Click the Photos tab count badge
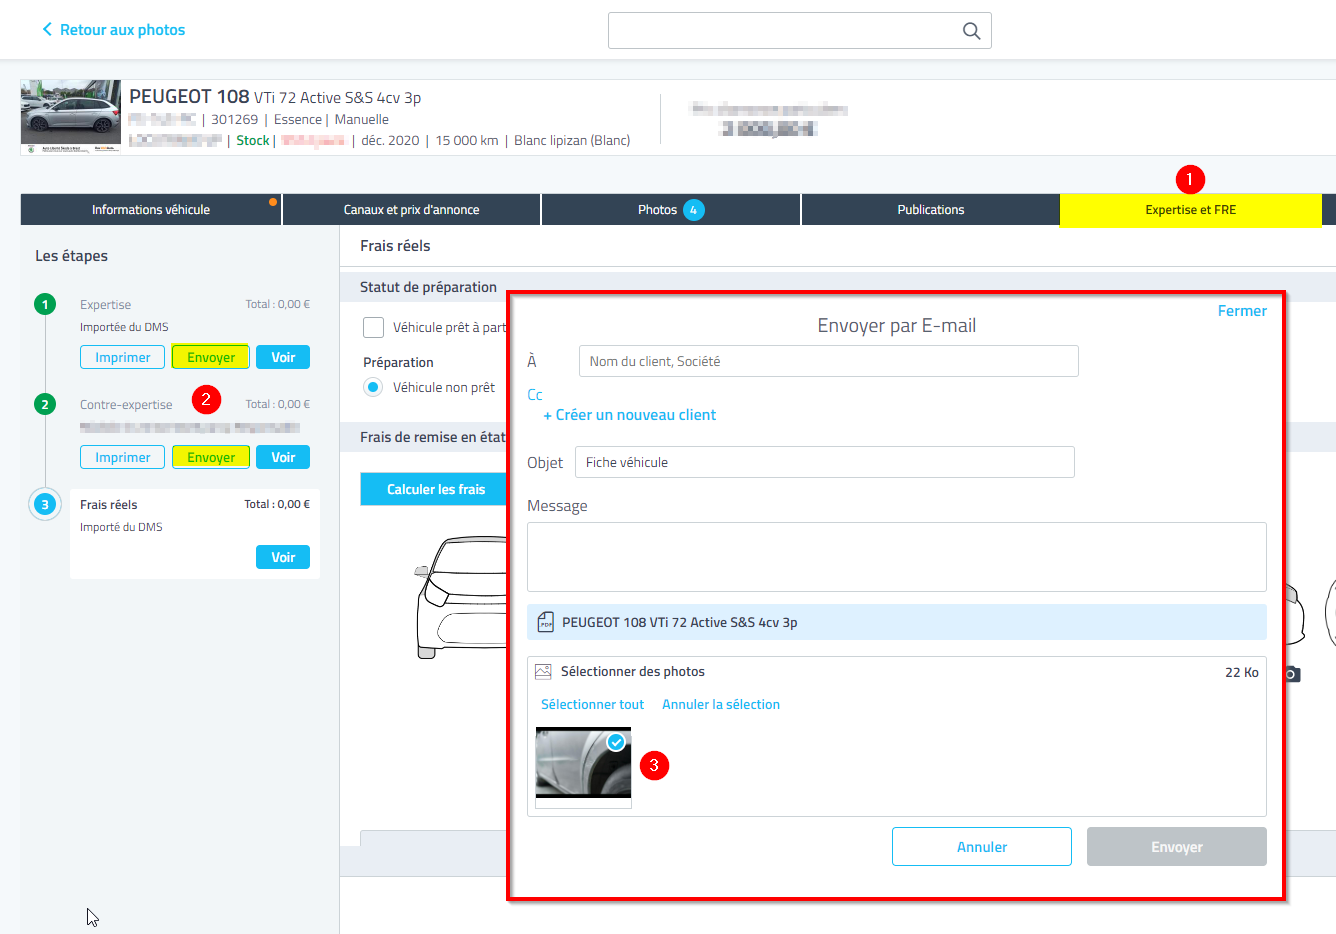The image size is (1336, 934). (x=694, y=210)
